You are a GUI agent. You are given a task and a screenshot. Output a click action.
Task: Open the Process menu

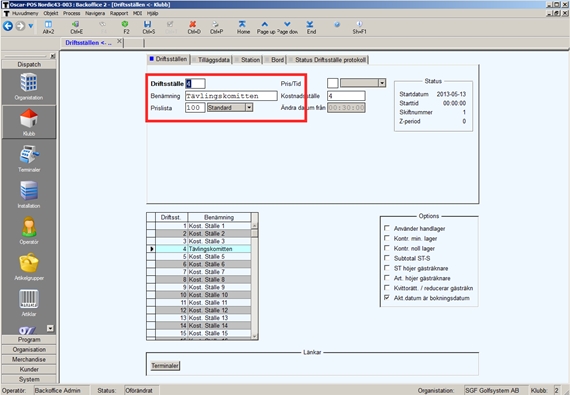coord(72,13)
